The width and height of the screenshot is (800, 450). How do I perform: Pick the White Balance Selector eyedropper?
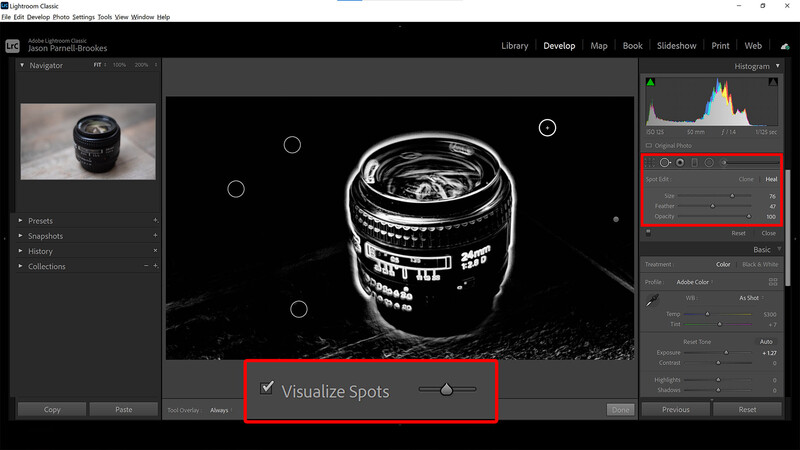[652, 301]
